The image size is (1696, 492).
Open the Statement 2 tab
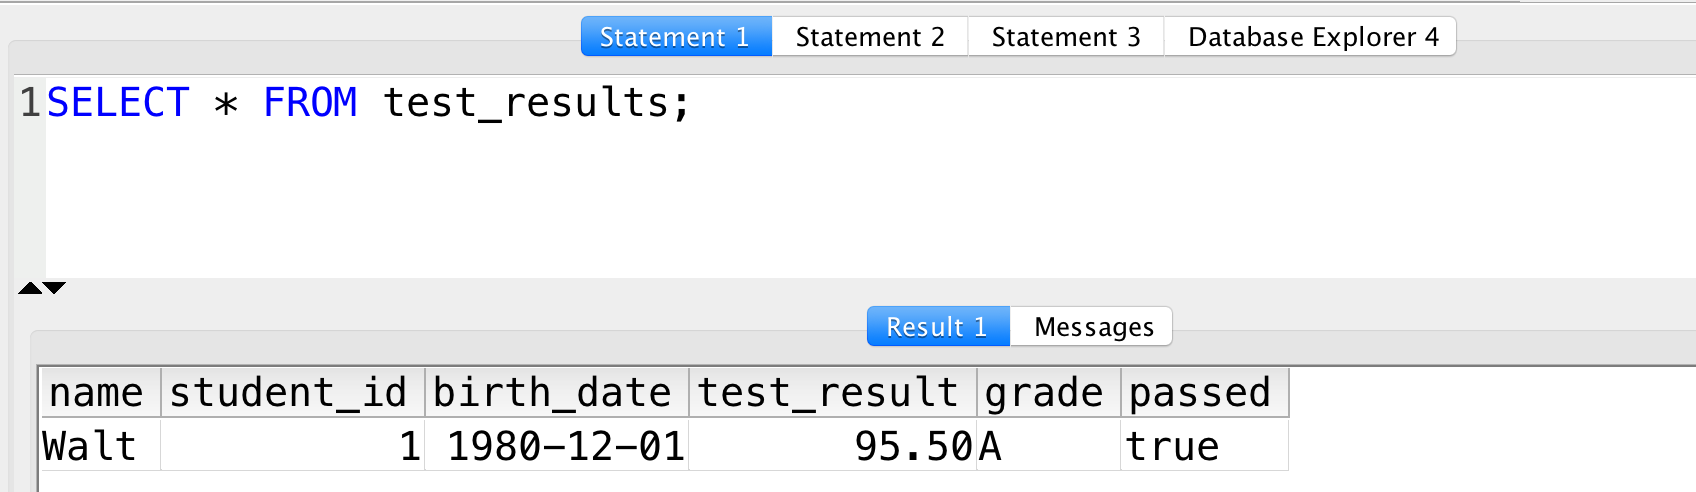click(x=870, y=37)
